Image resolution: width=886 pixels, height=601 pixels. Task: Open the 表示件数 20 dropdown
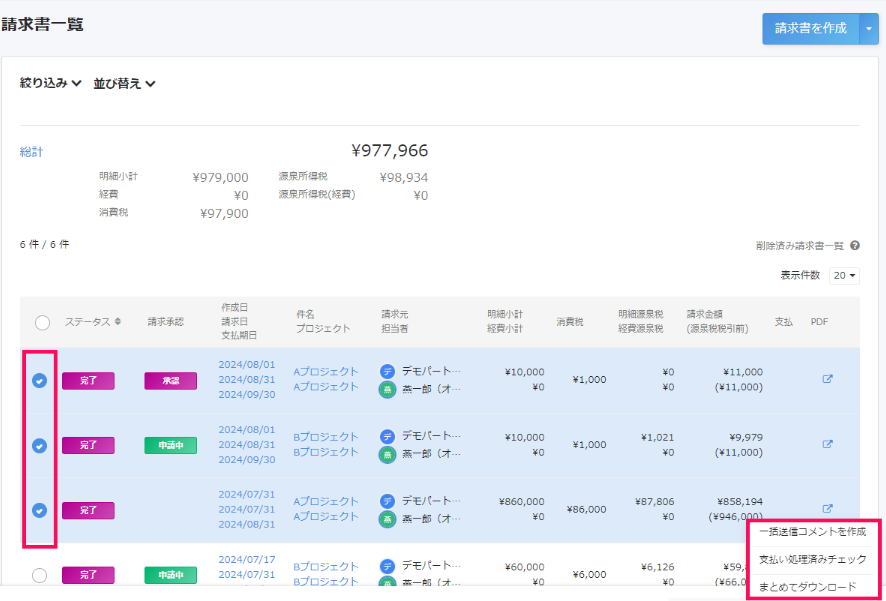tap(844, 276)
